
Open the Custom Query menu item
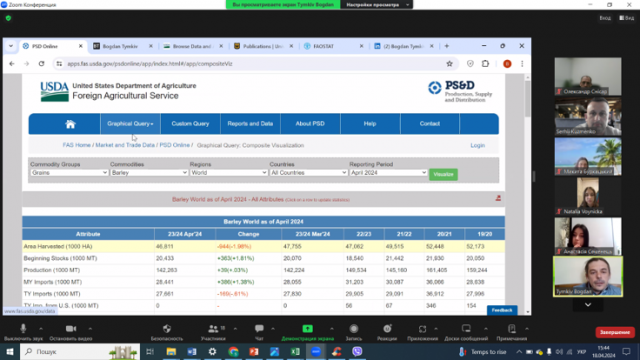tap(190, 124)
